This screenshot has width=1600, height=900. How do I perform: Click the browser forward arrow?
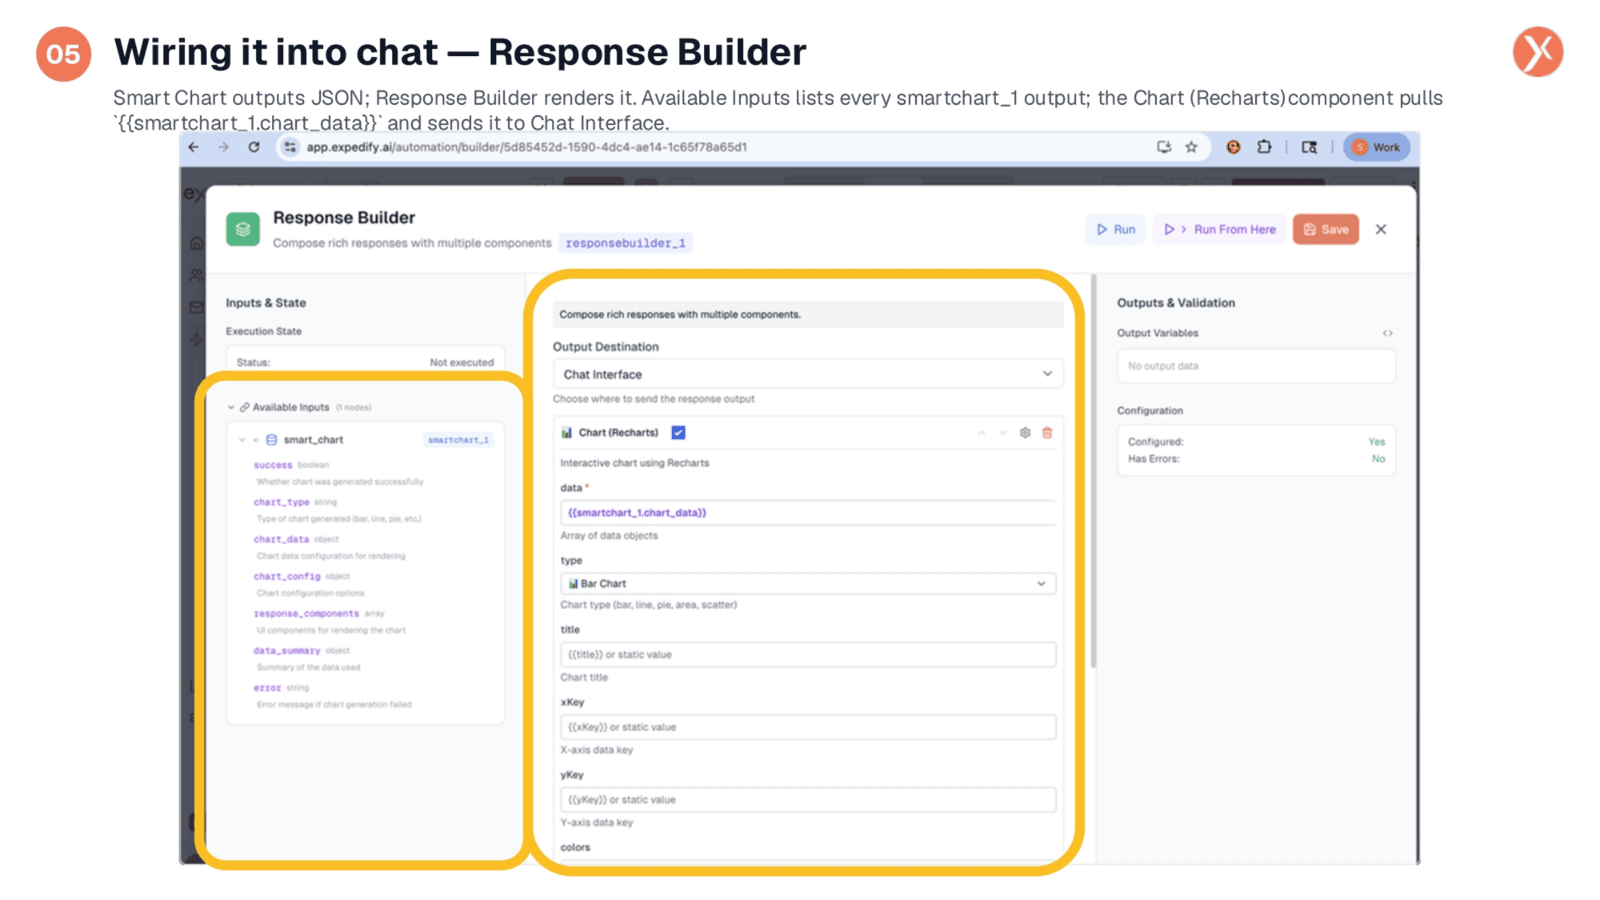(223, 147)
